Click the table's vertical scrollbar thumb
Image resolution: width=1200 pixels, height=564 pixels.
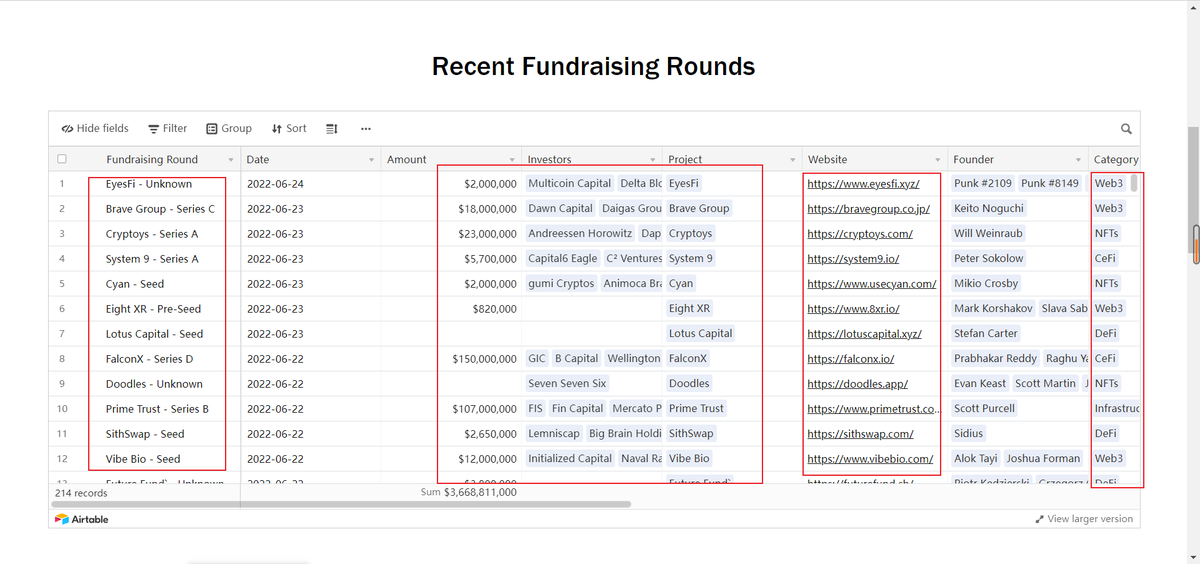1134,183
